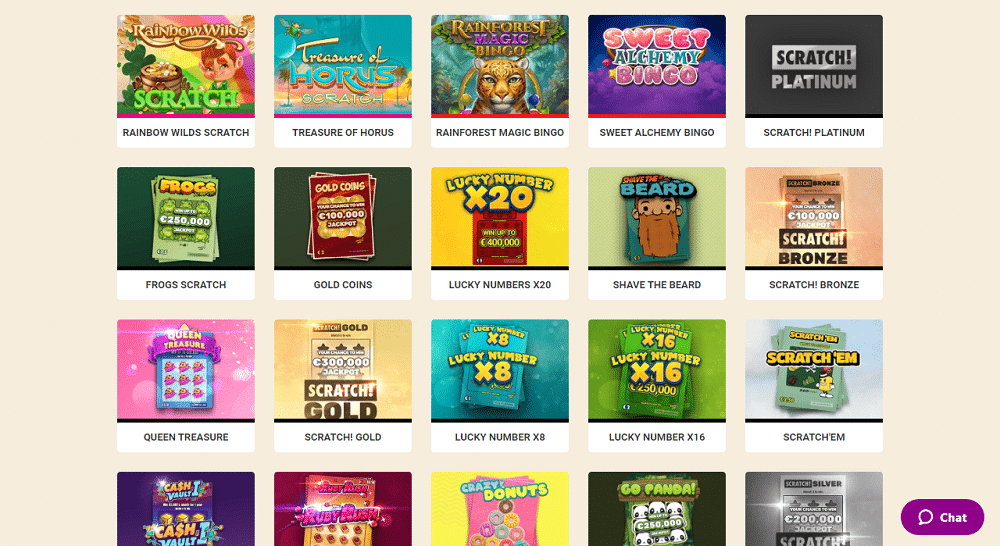This screenshot has width=1000, height=546.
Task: Launch Rainforest Magic Bingo game tile
Action: coord(499,66)
